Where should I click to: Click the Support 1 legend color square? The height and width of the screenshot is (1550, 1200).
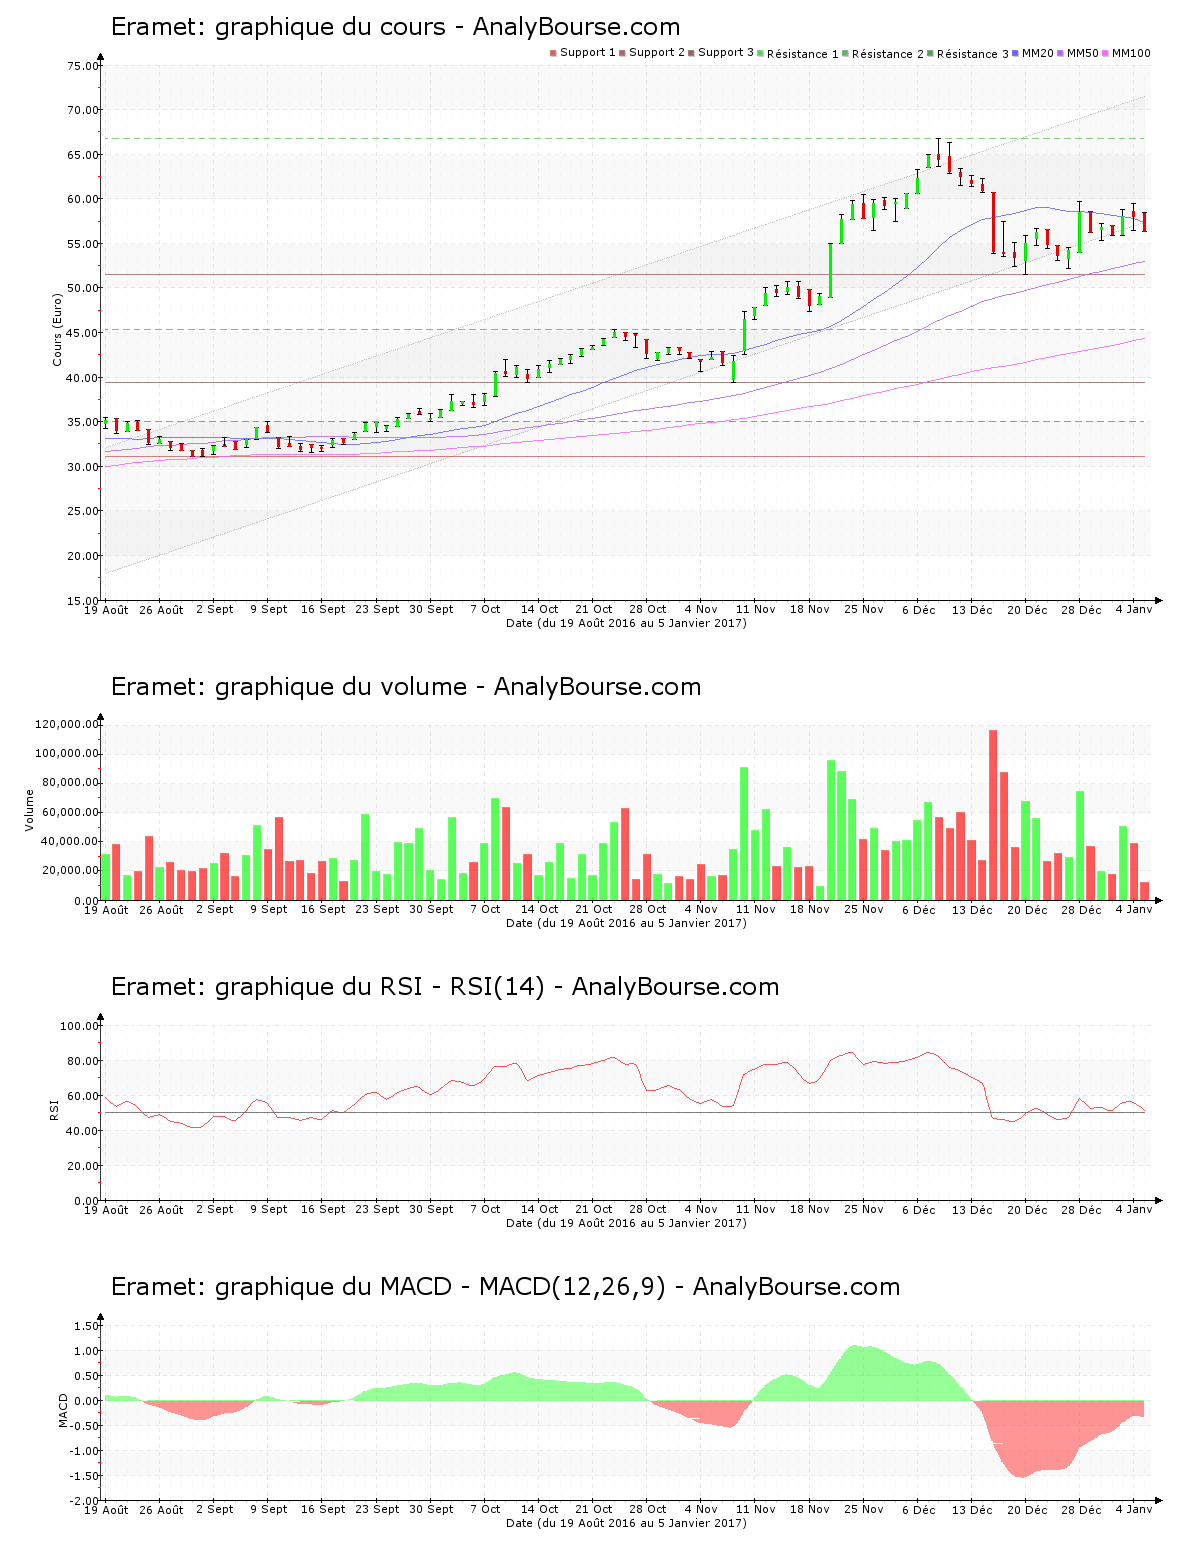tap(553, 53)
